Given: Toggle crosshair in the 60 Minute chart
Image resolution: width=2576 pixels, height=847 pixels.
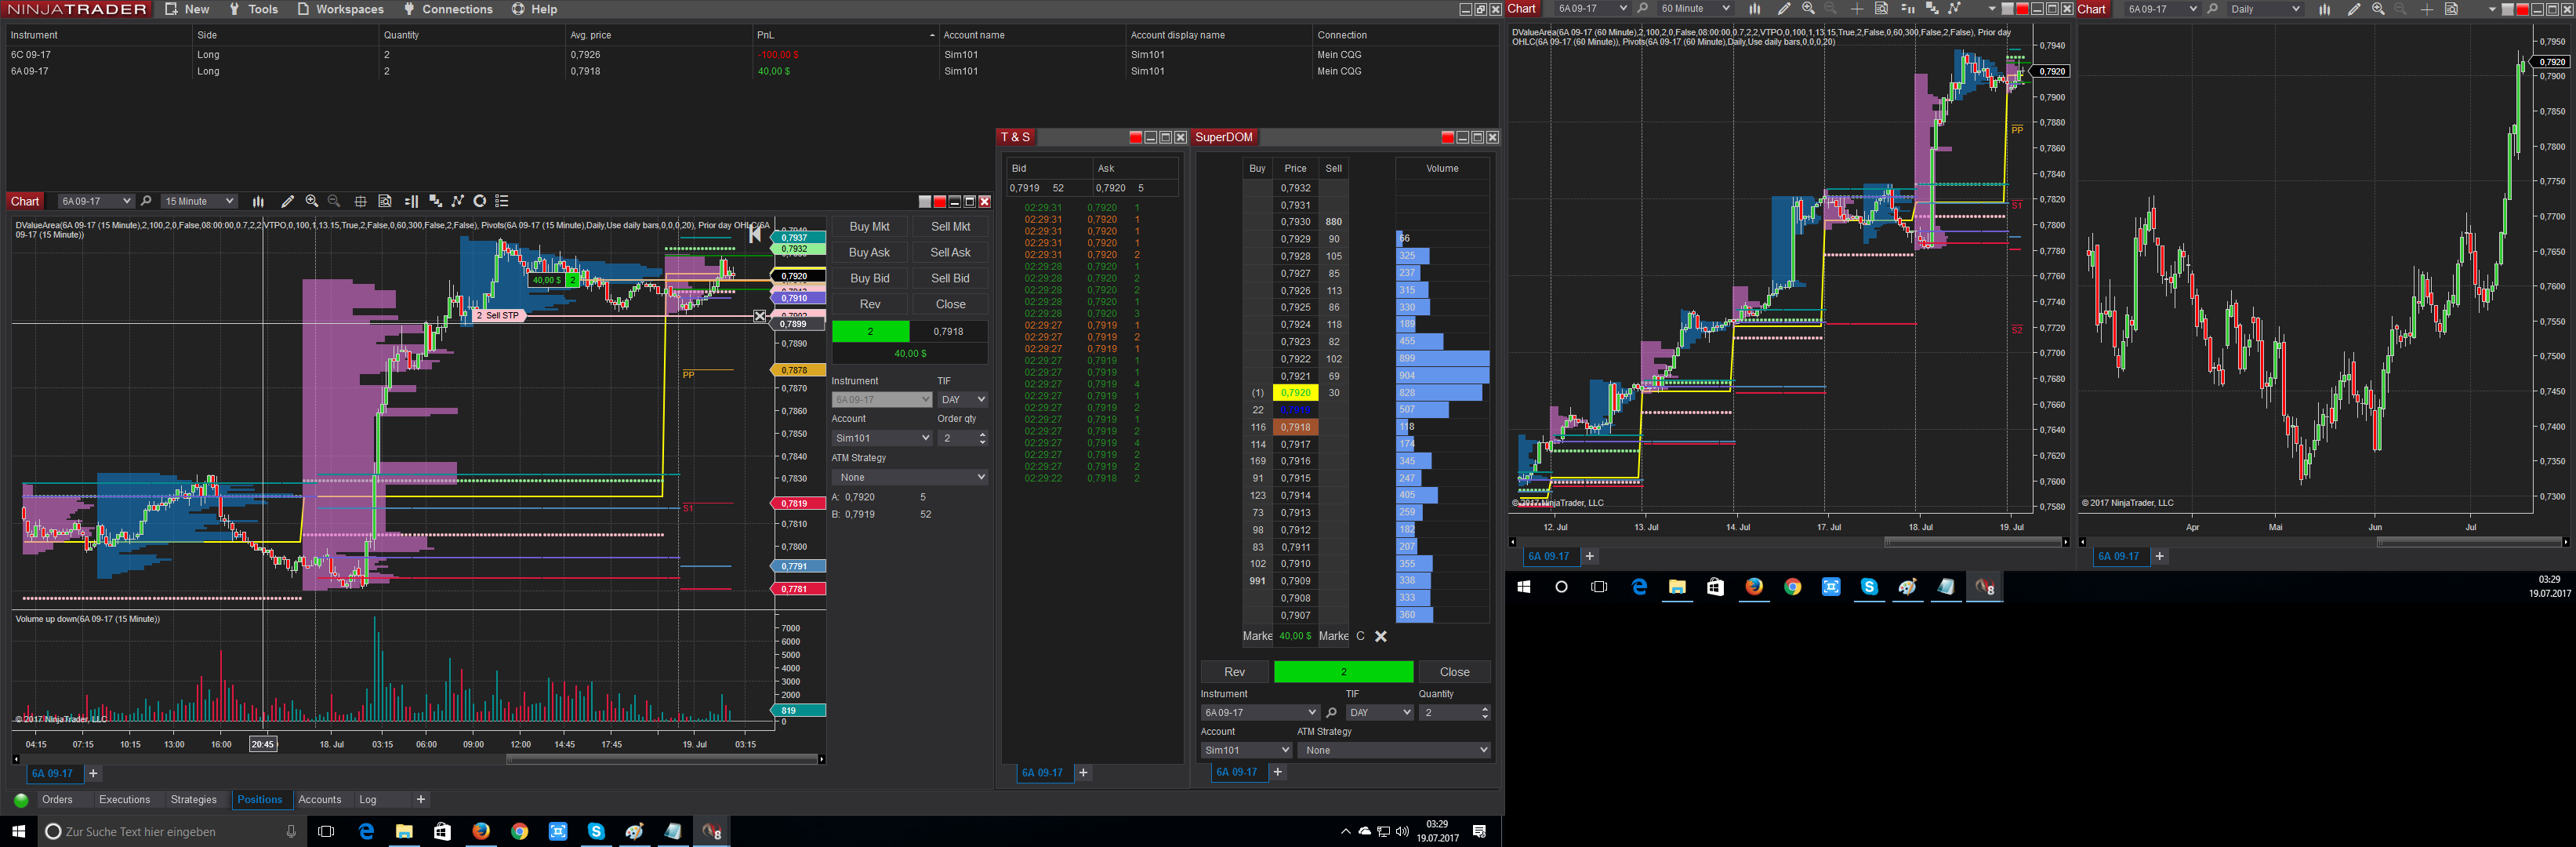Looking at the screenshot, I should point(1856,9).
